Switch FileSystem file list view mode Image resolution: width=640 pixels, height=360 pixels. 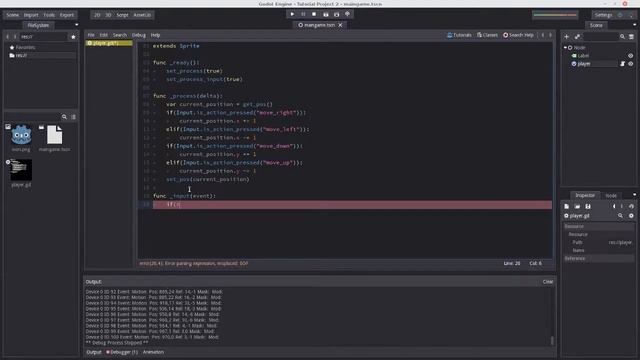73,117
